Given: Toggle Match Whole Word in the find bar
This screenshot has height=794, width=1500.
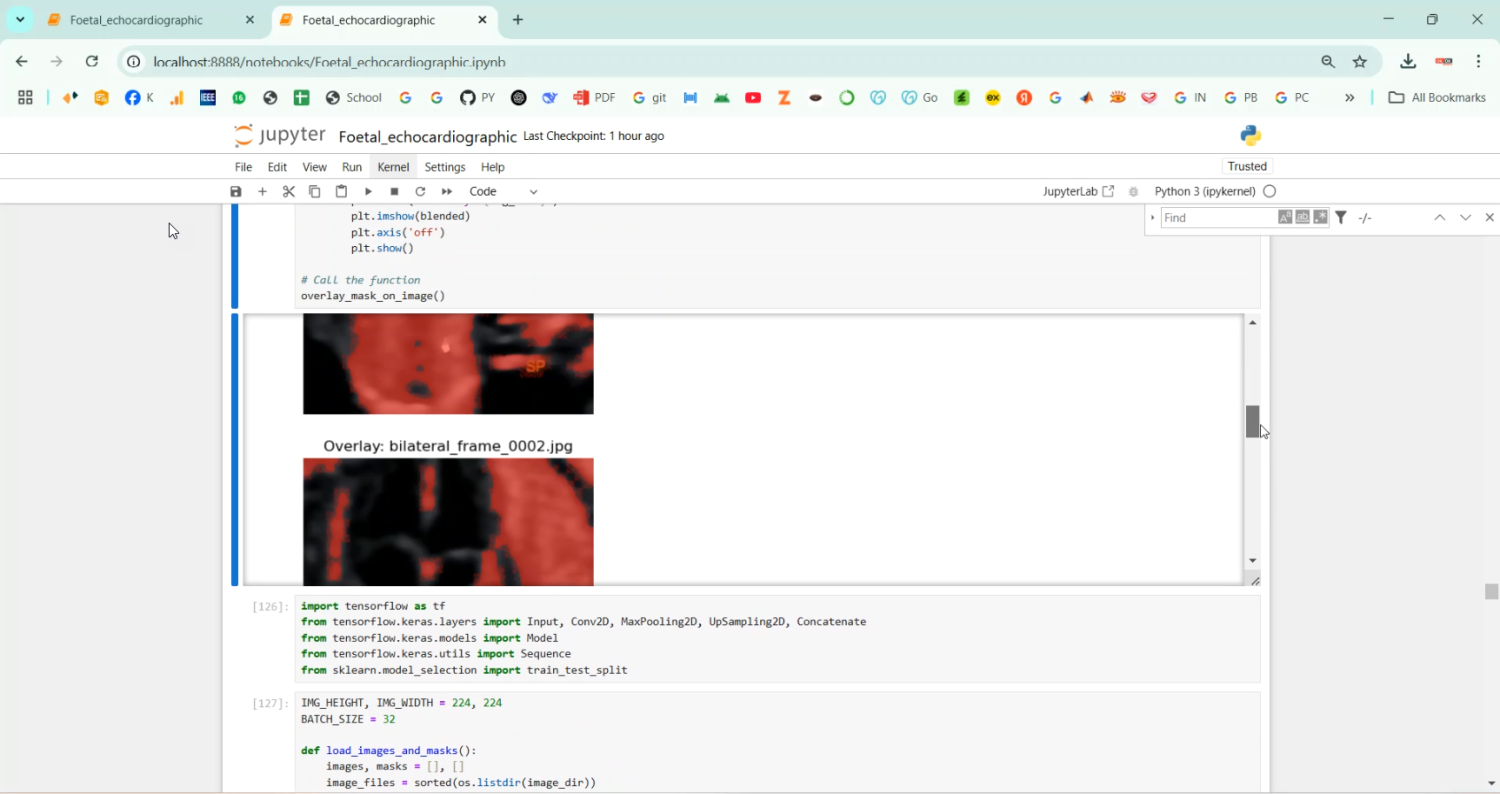Looking at the screenshot, I should pyautogui.click(x=1303, y=217).
